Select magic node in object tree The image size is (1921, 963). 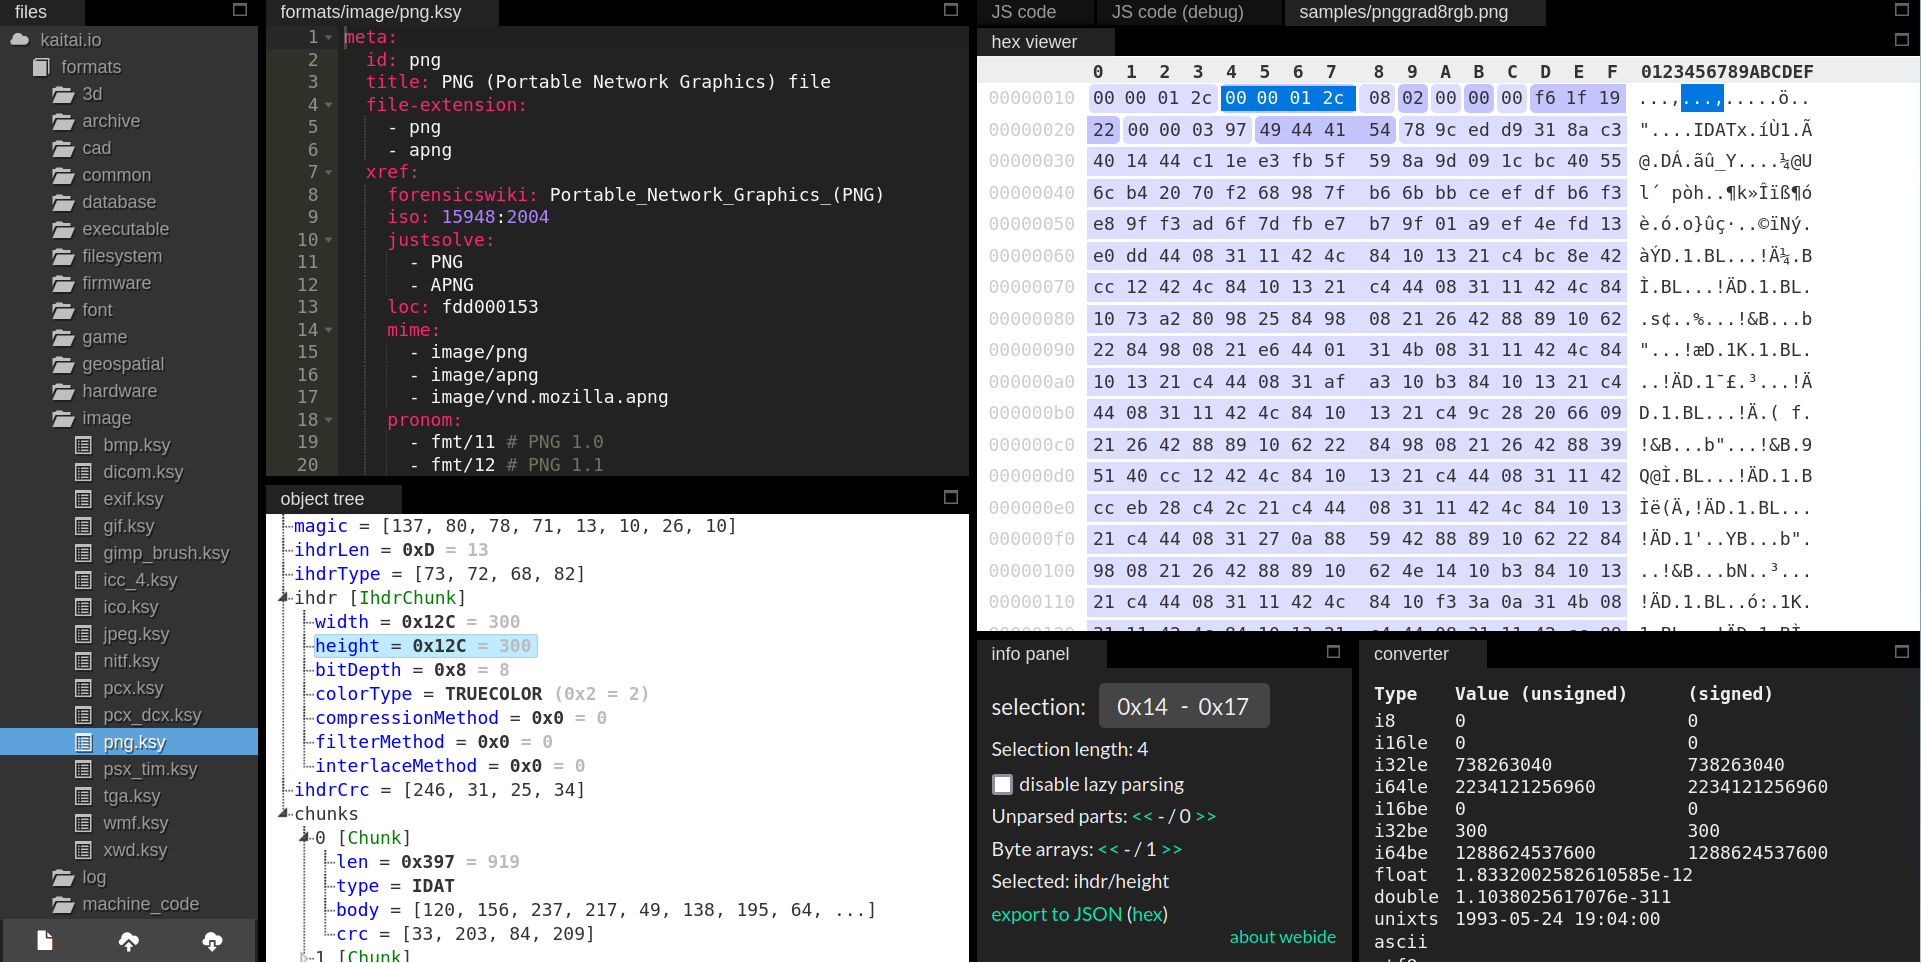(515, 526)
